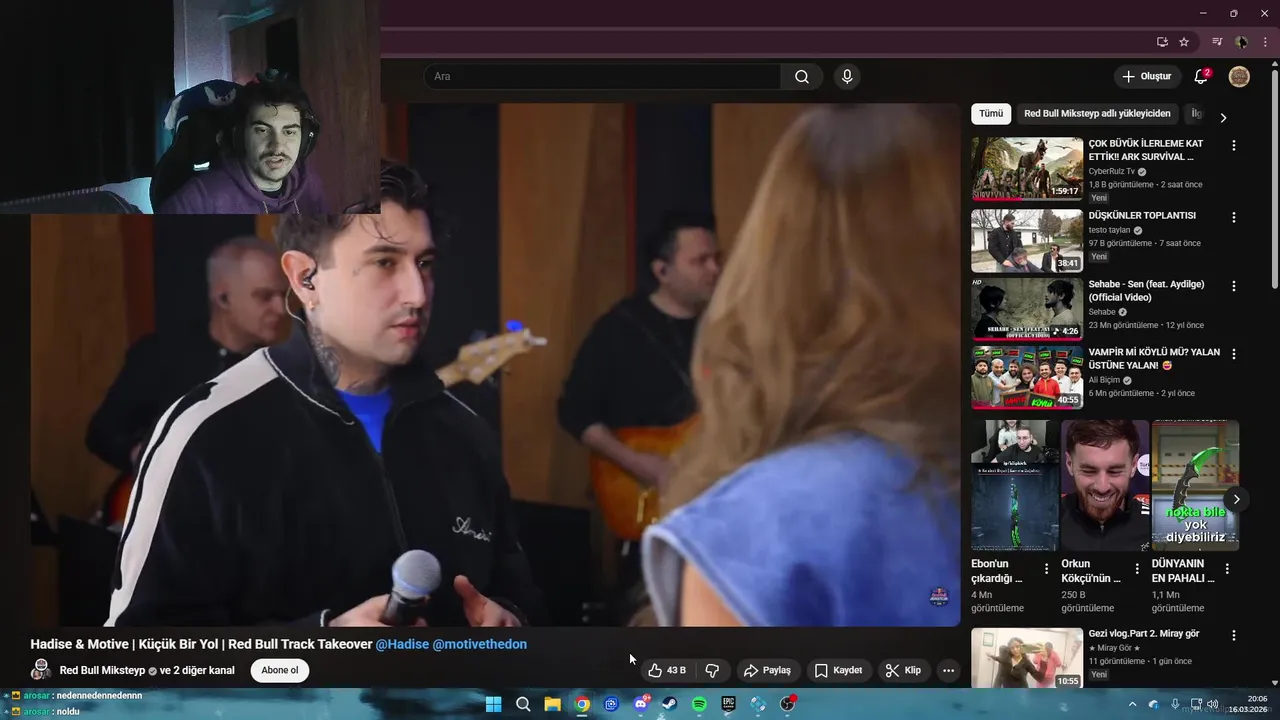Activate voice search microphone
Viewport: 1280px width, 720px height.
[x=847, y=77]
